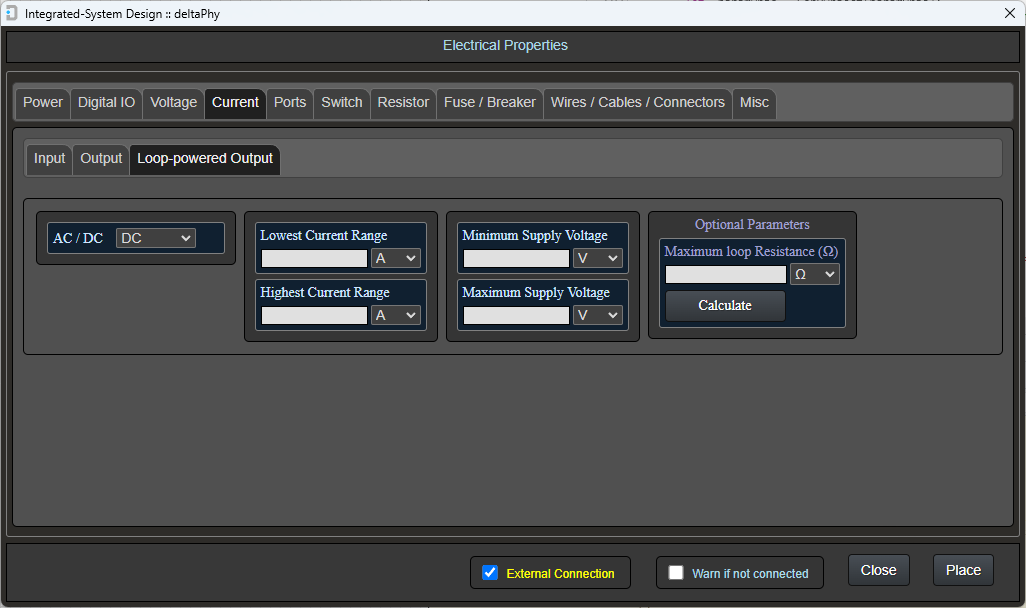The width and height of the screenshot is (1026, 608).
Task: Open the Digital IO tab
Action: tap(106, 103)
